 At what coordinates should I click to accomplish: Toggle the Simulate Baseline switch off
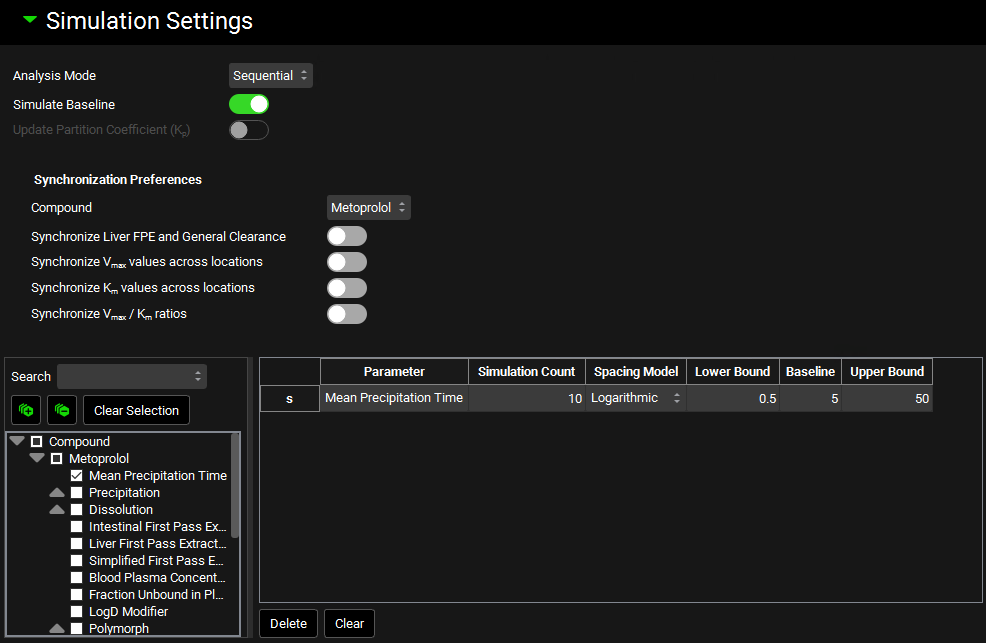coord(249,104)
